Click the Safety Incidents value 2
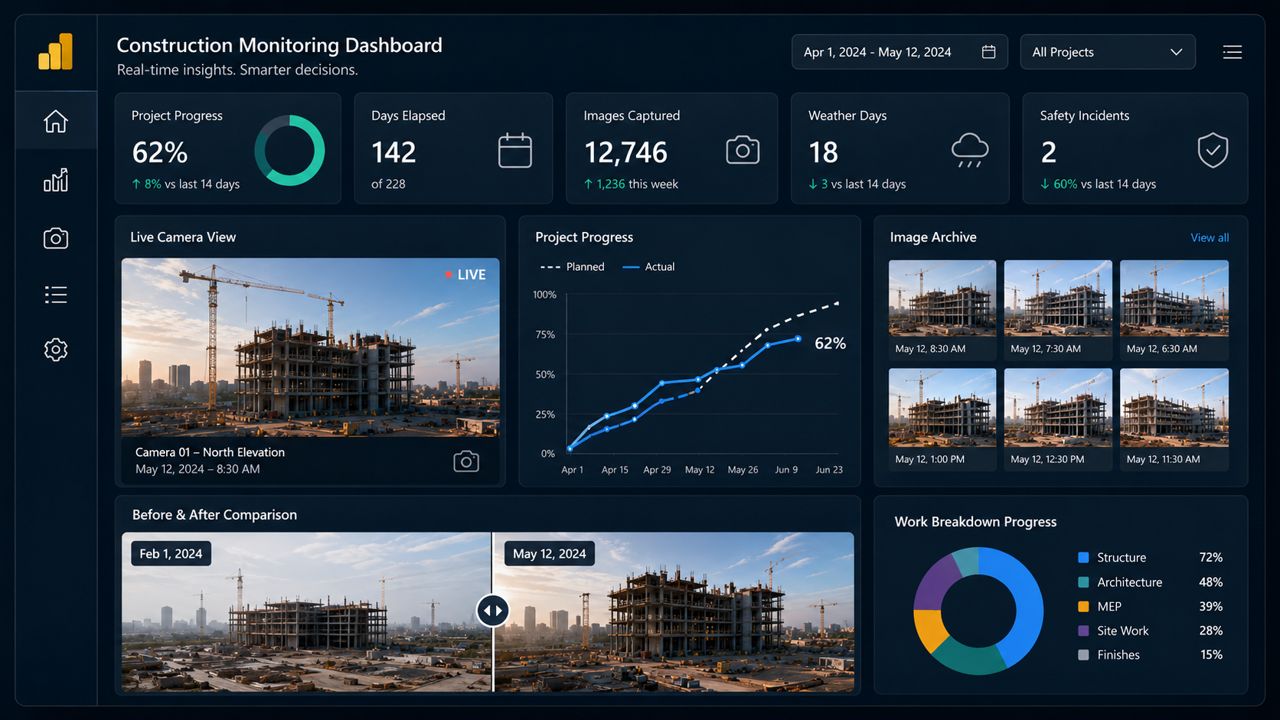 point(1048,152)
